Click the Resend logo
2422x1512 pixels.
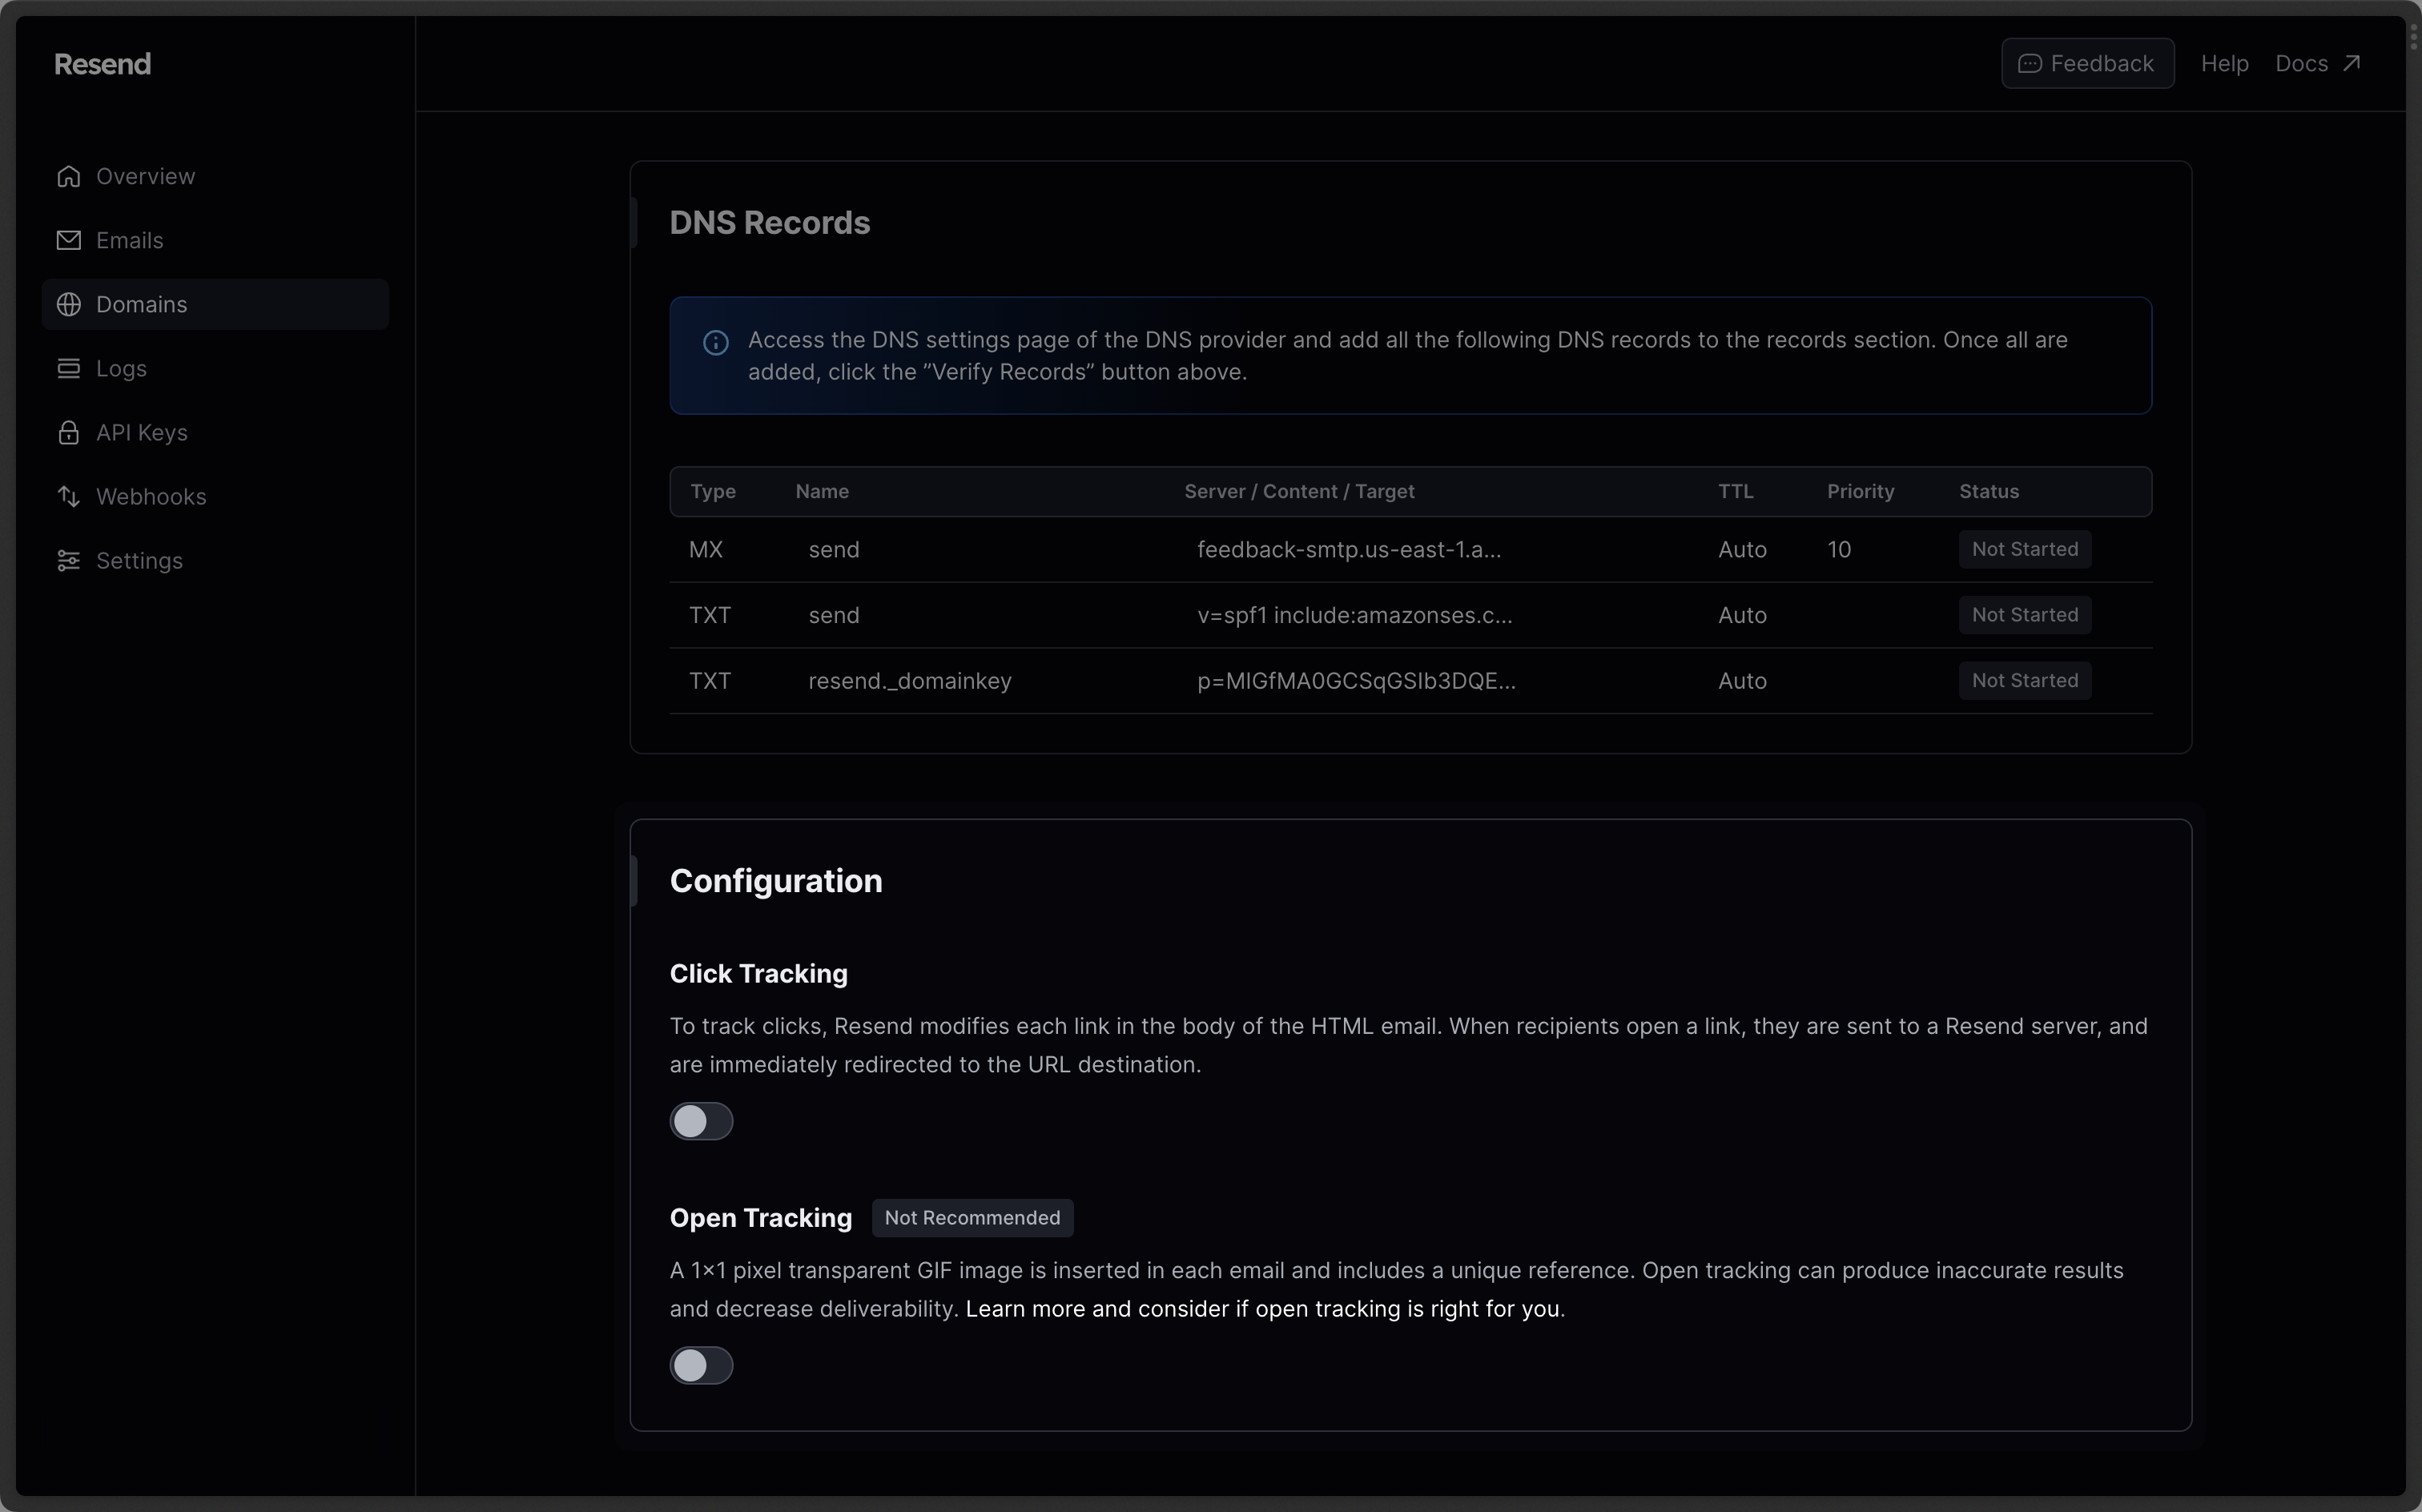click(102, 64)
